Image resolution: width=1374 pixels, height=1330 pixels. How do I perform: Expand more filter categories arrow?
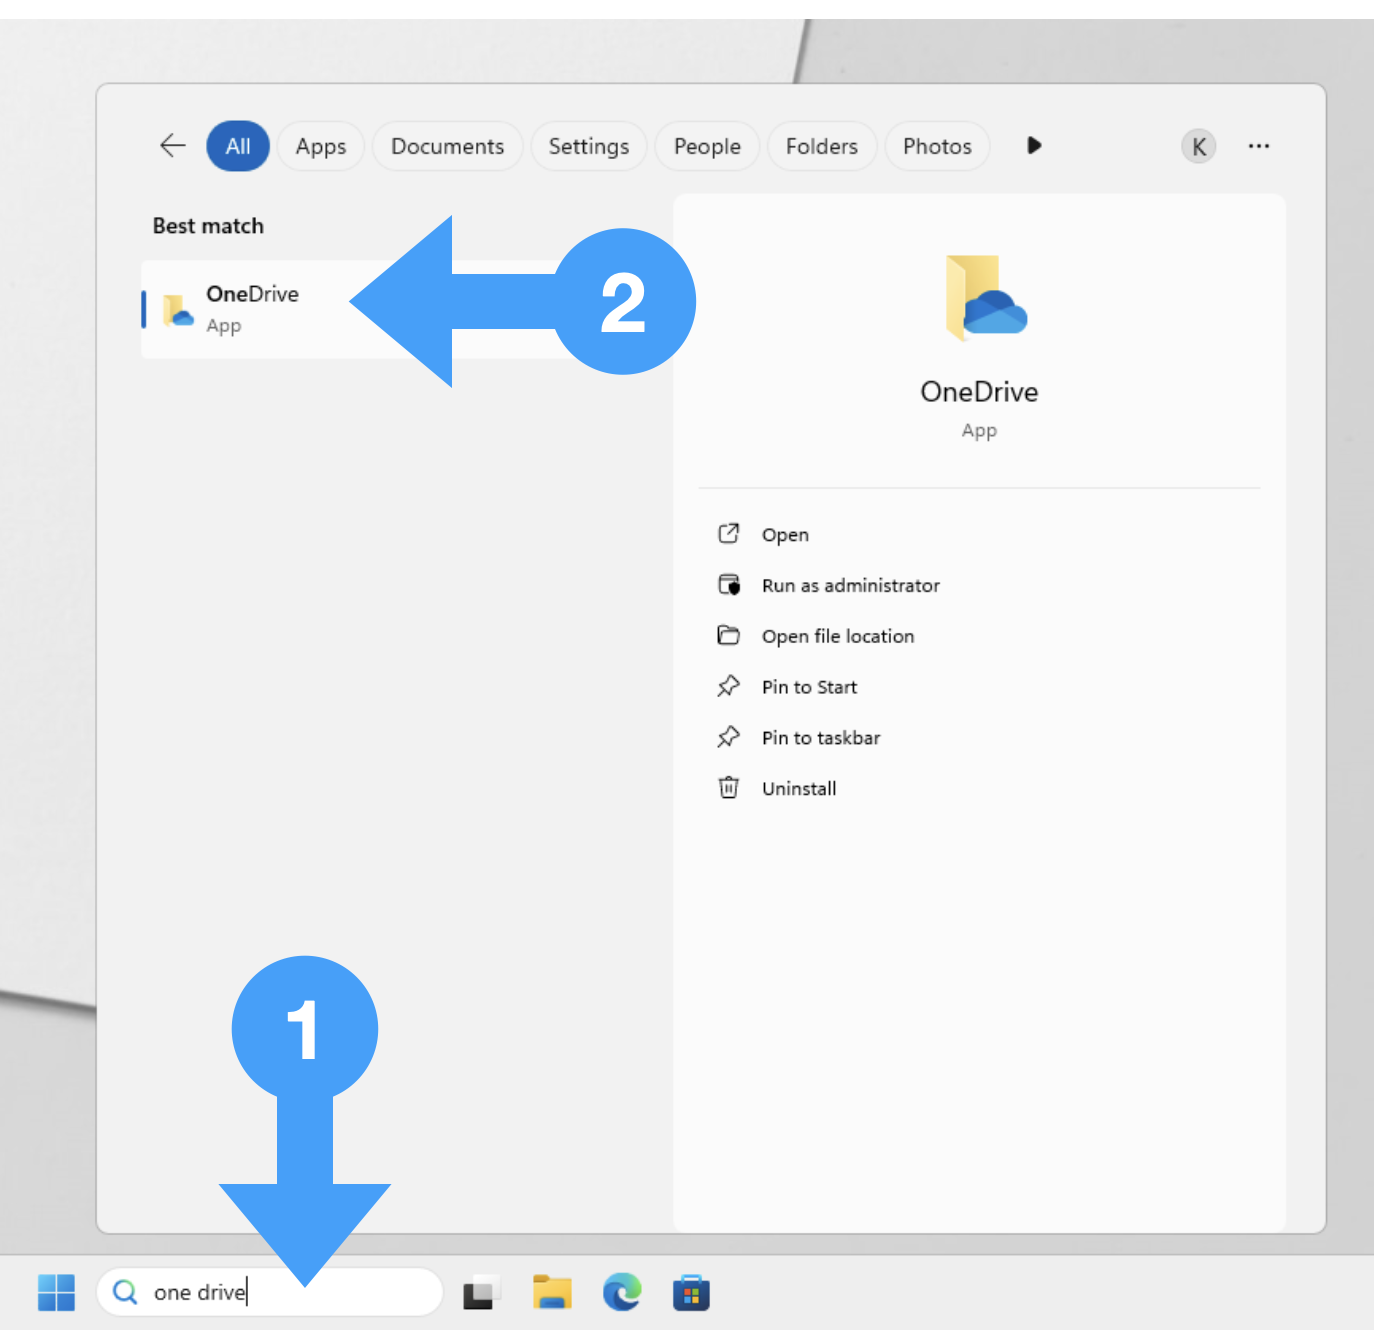click(1034, 146)
